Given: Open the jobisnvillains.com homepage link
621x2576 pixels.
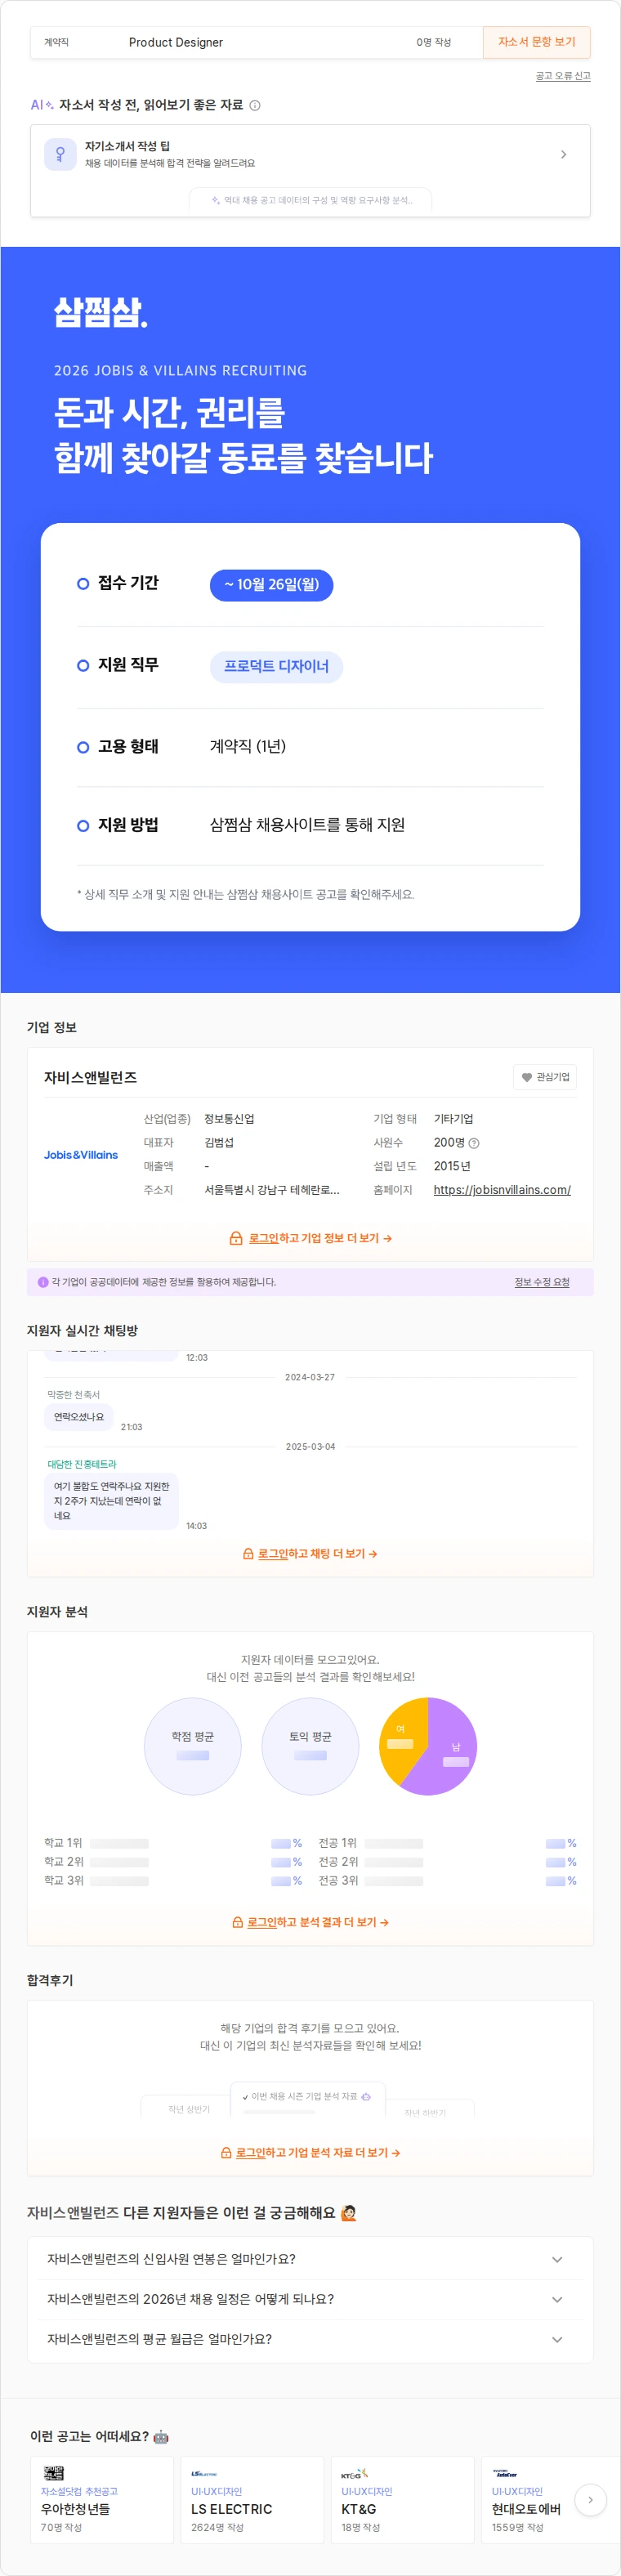Looking at the screenshot, I should [x=502, y=1190].
